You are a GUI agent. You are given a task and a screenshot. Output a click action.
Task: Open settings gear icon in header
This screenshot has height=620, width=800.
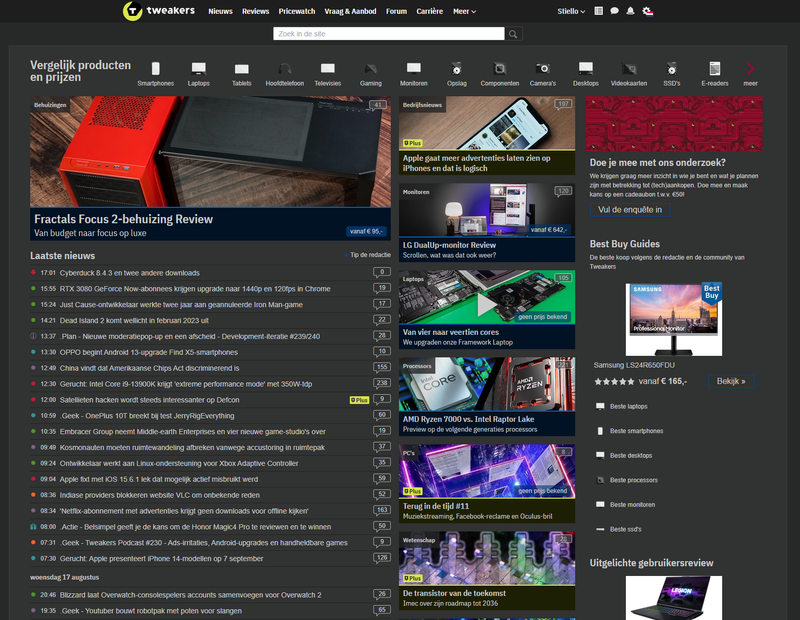[647, 11]
